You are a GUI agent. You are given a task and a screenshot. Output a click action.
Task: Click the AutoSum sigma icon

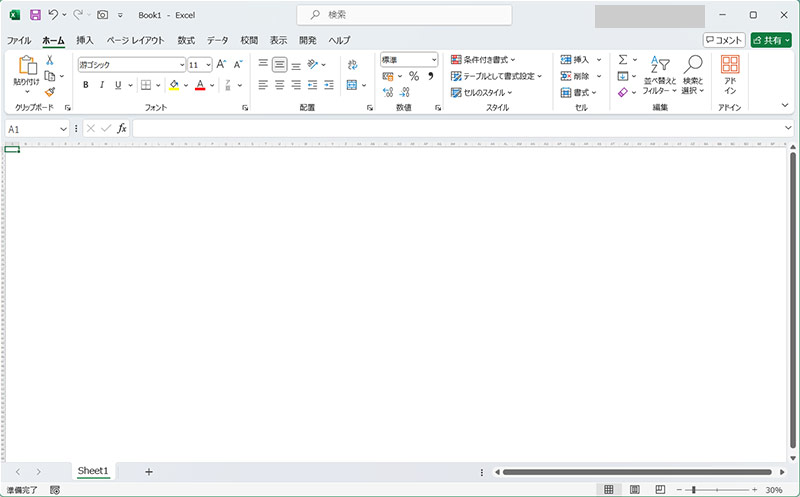click(623, 60)
